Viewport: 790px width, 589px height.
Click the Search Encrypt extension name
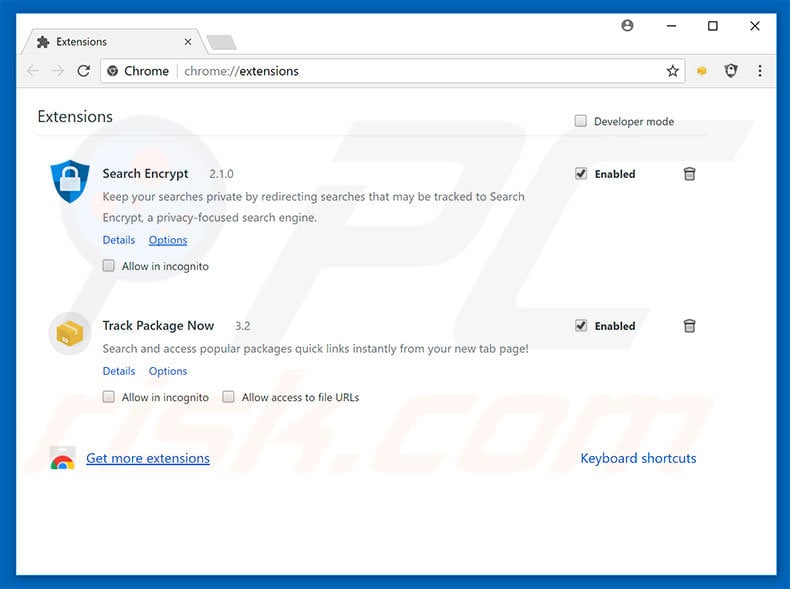point(145,174)
